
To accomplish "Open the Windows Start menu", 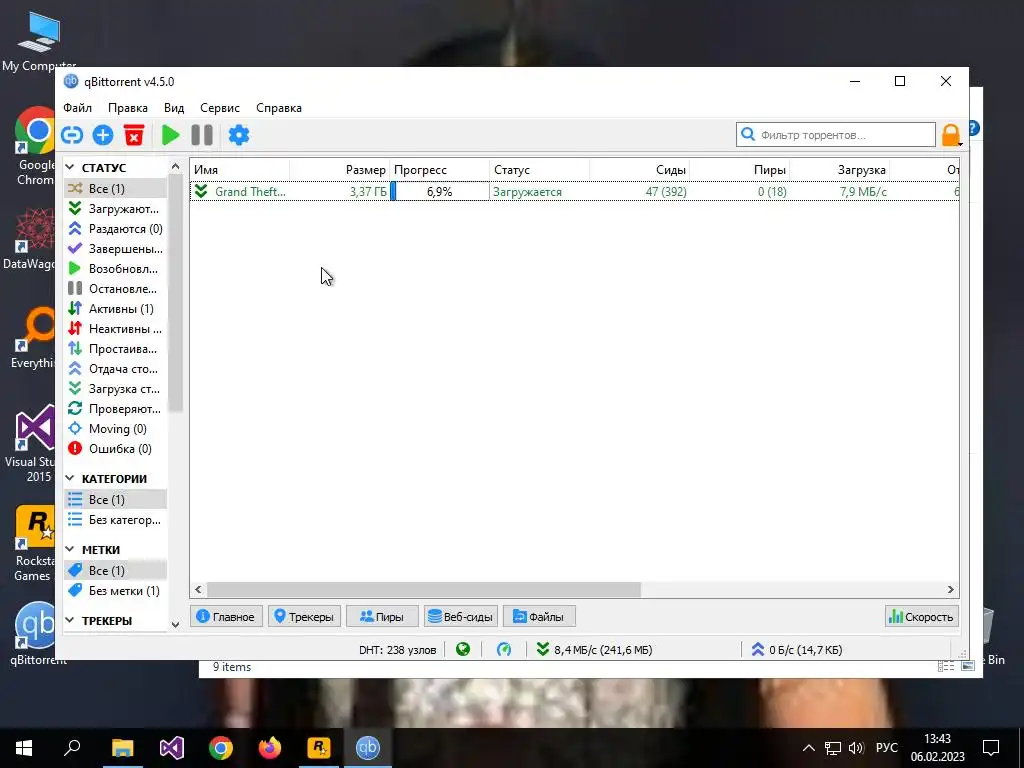I will pos(24,748).
